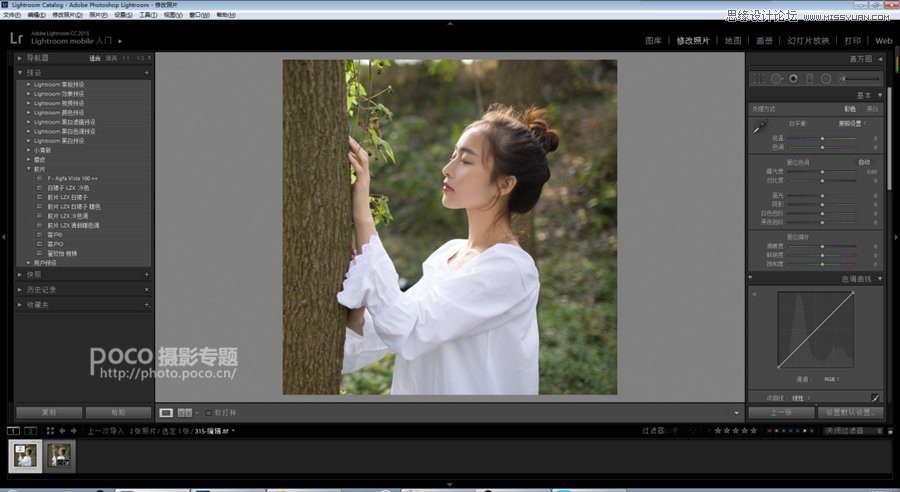Click the Copy (复制) button
The height and width of the screenshot is (492, 900).
click(49, 413)
